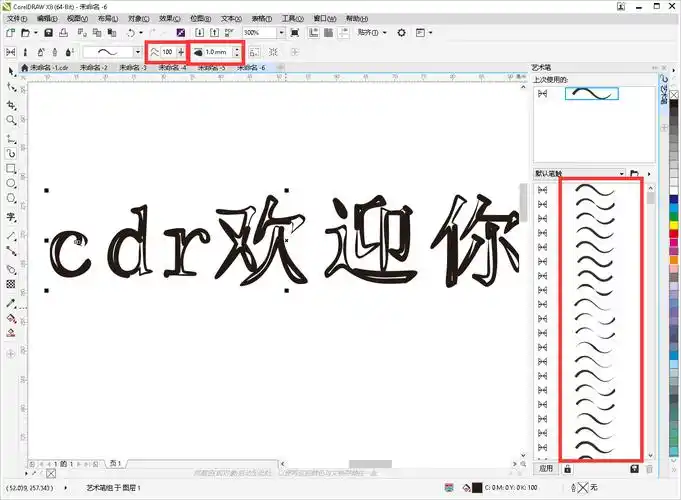The width and height of the screenshot is (681, 500).
Task: Click the Open folder icon
Action: coord(25,33)
